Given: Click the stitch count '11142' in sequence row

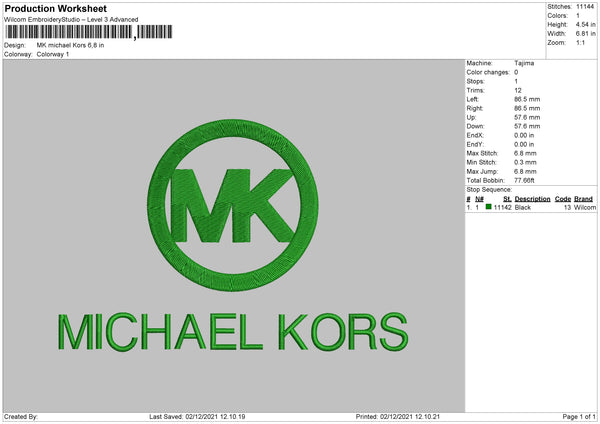Looking at the screenshot, I should (502, 207).
